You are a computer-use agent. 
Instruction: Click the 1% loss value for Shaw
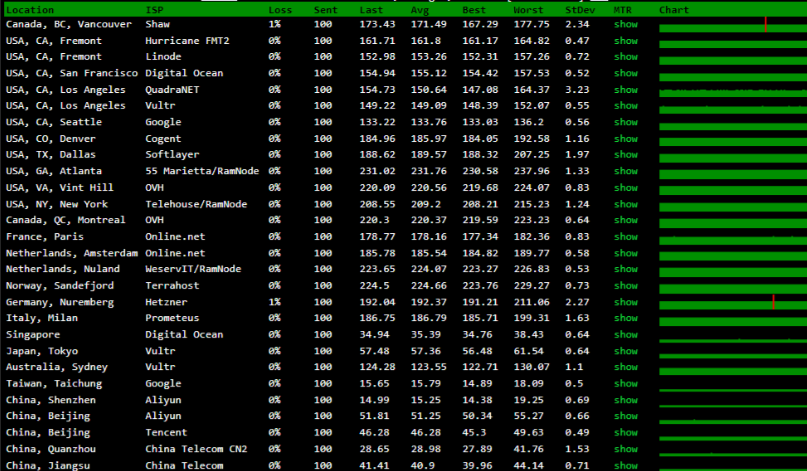point(274,24)
